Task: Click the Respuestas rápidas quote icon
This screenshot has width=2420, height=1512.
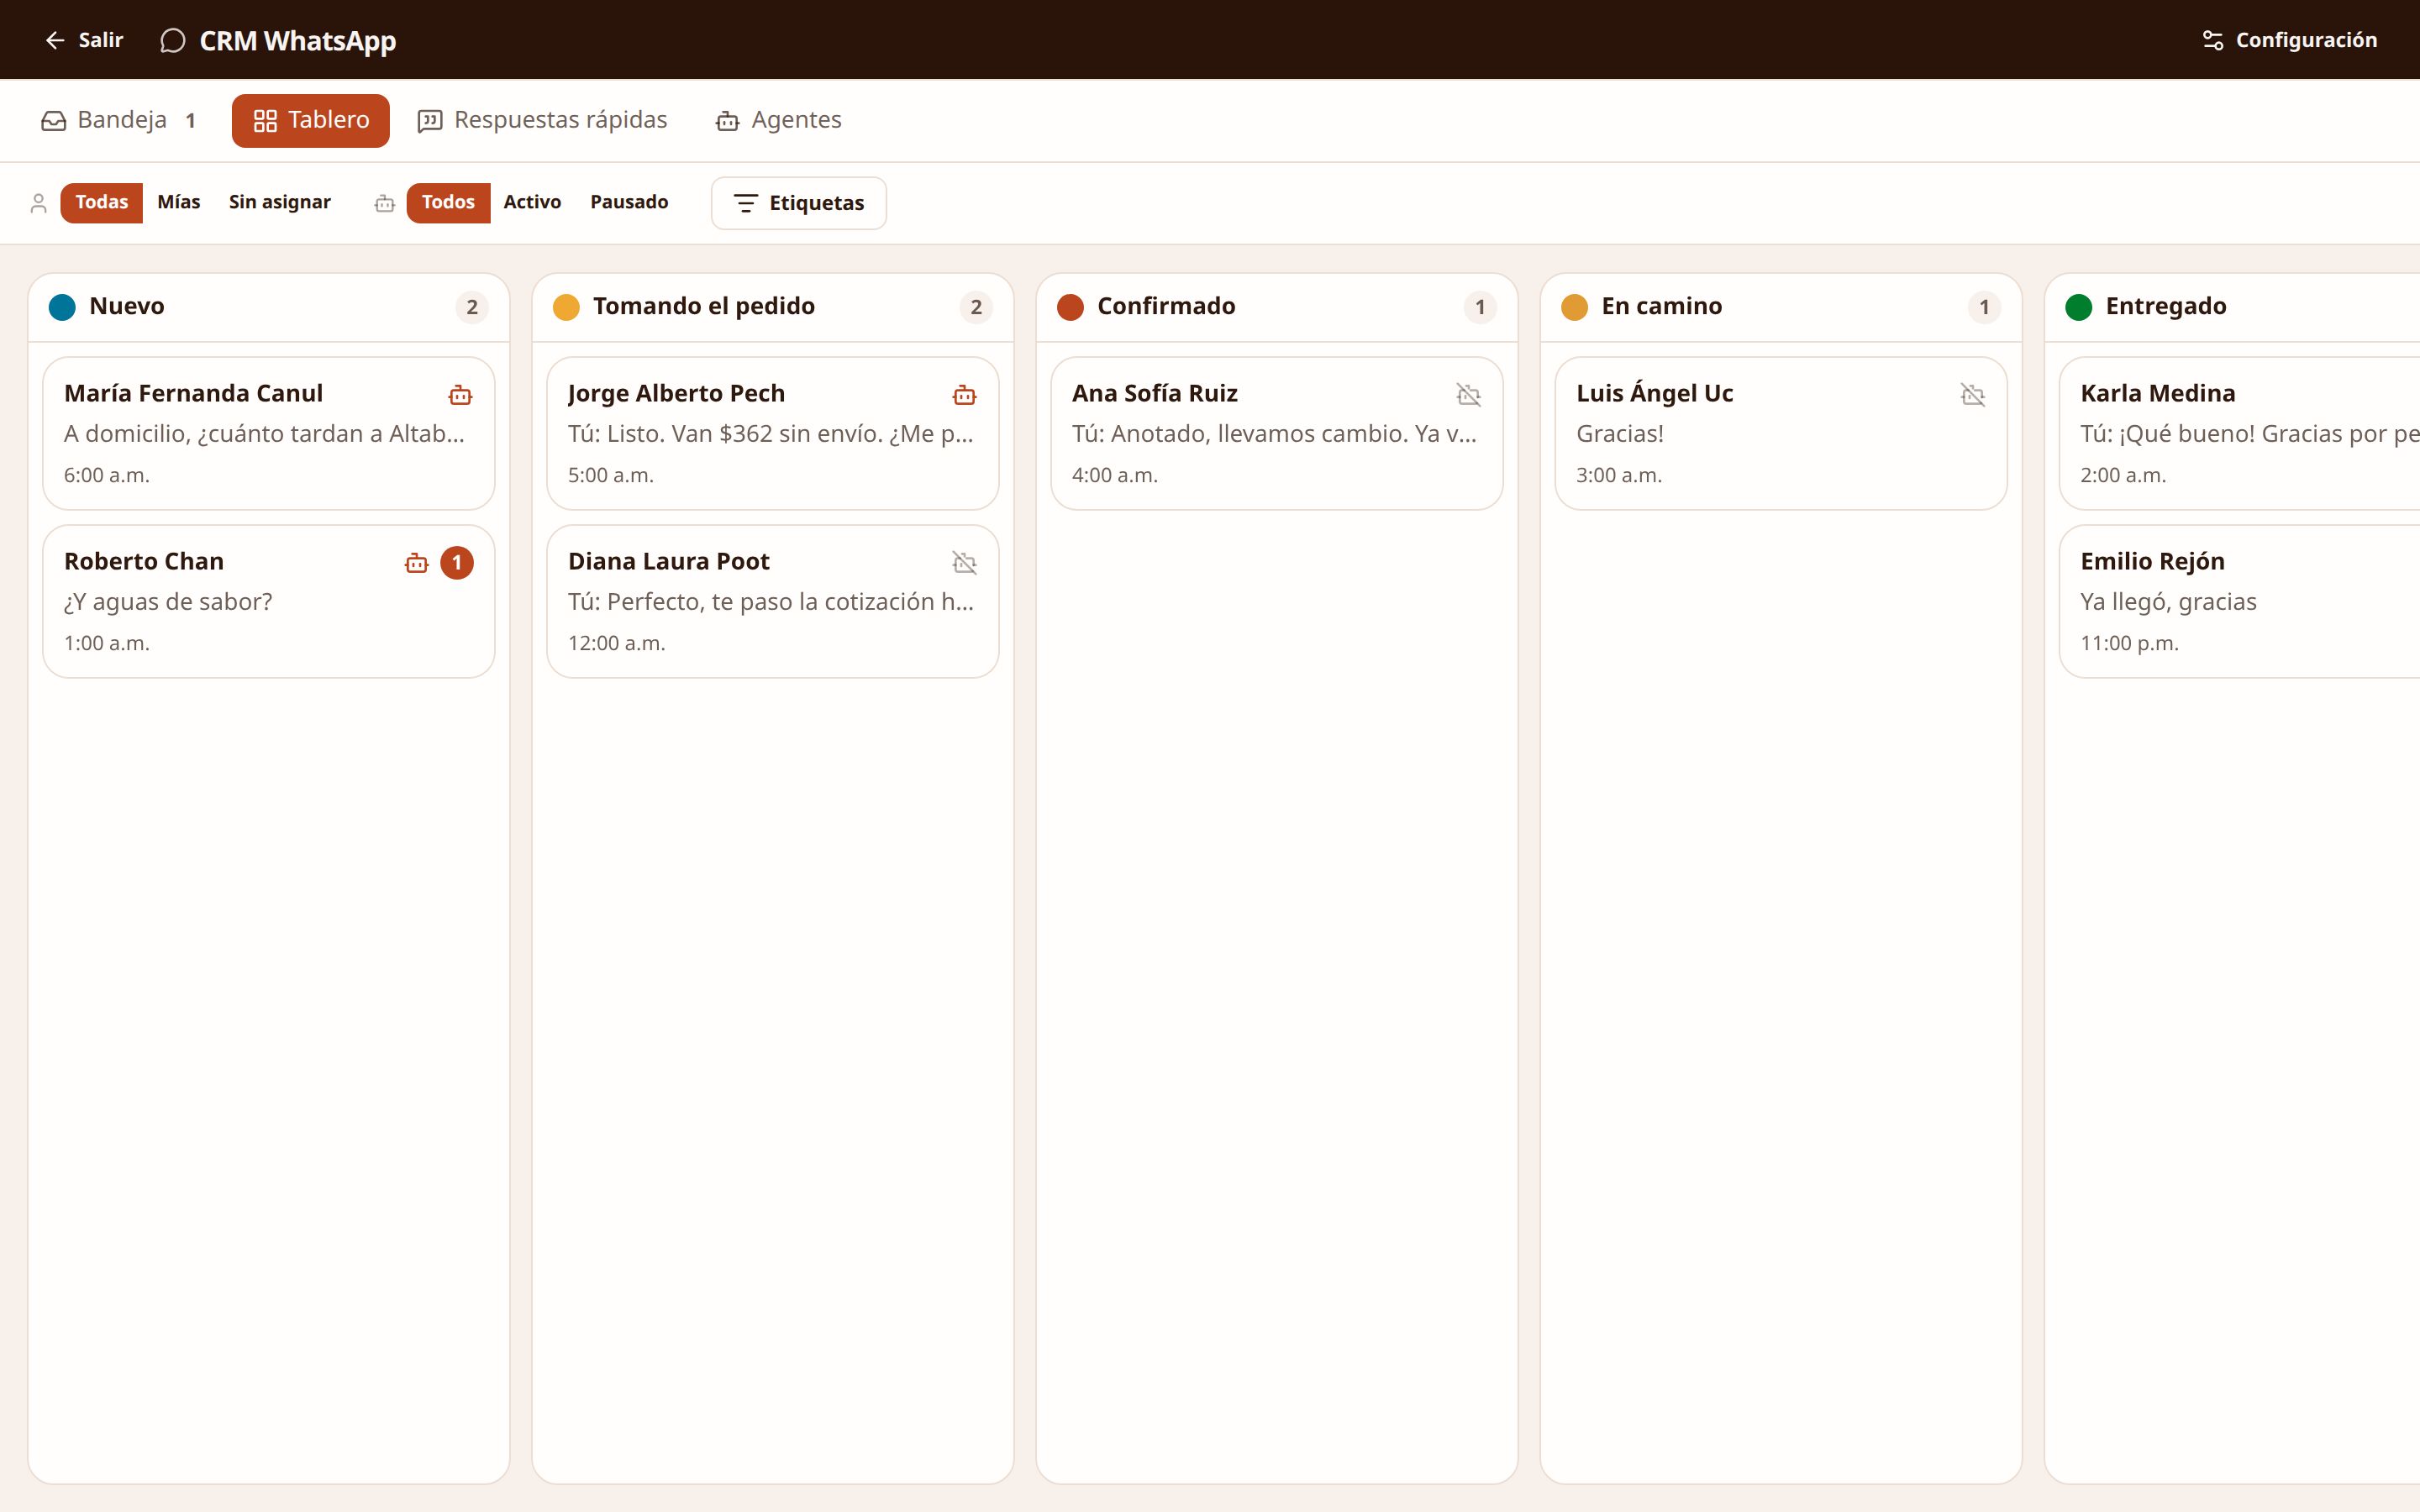Action: click(430, 121)
